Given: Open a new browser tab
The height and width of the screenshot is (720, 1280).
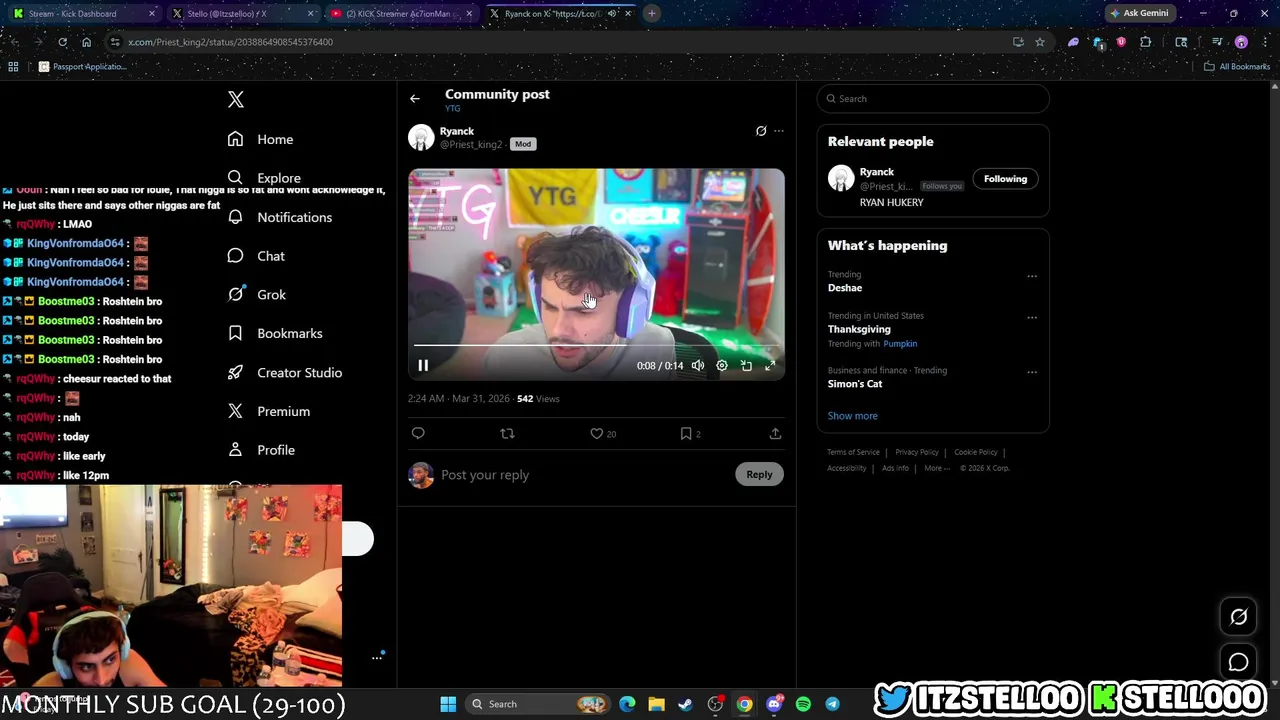Looking at the screenshot, I should tap(651, 14).
